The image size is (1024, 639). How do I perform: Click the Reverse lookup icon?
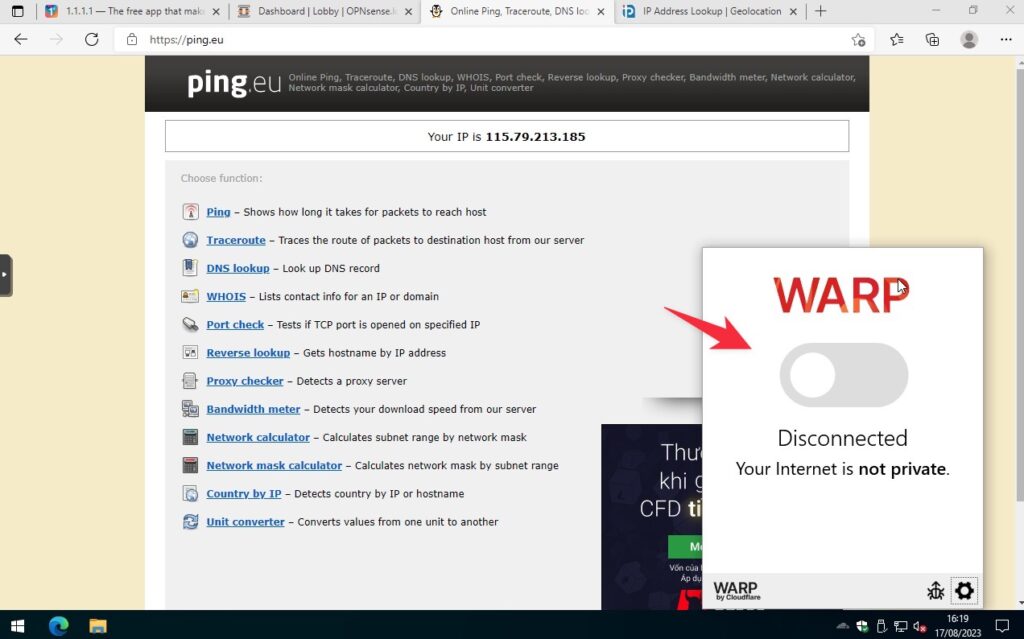point(190,352)
